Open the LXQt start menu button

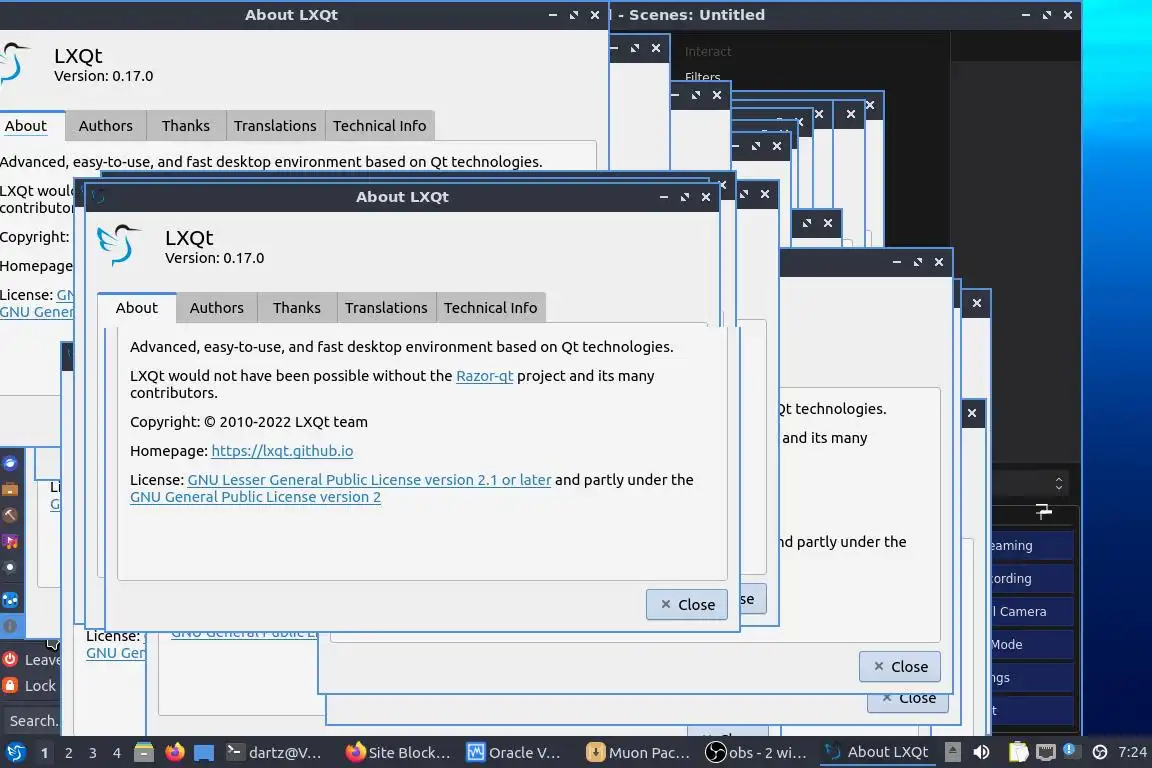(x=15, y=752)
